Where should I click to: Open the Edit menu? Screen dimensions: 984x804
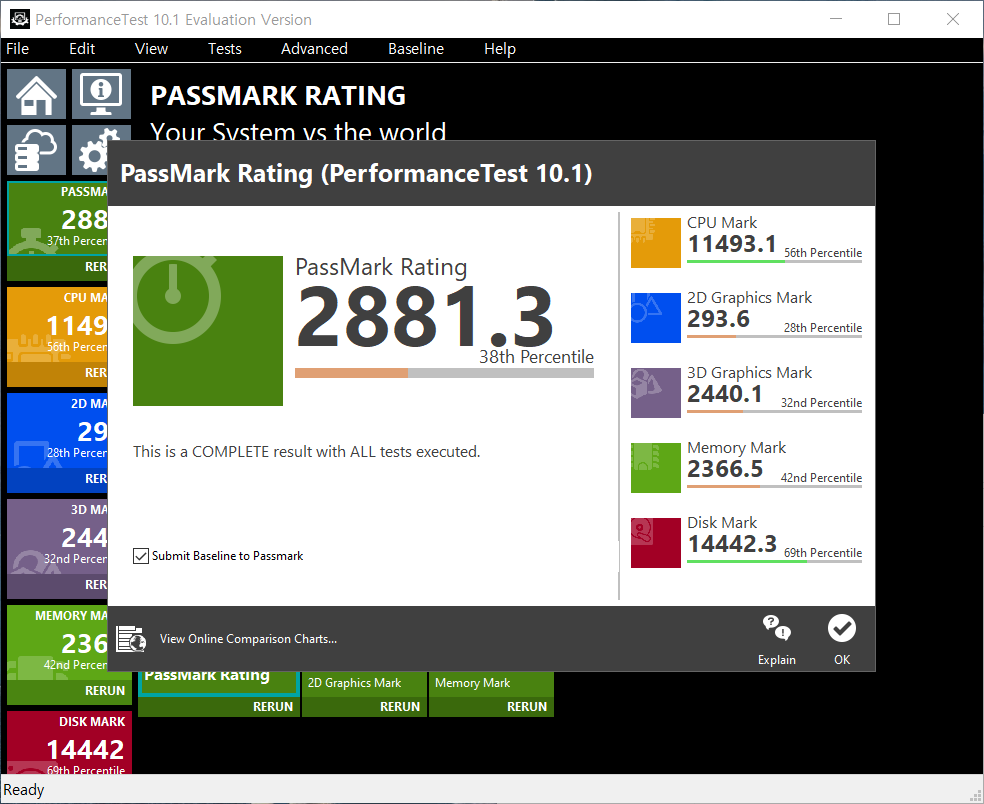click(82, 49)
